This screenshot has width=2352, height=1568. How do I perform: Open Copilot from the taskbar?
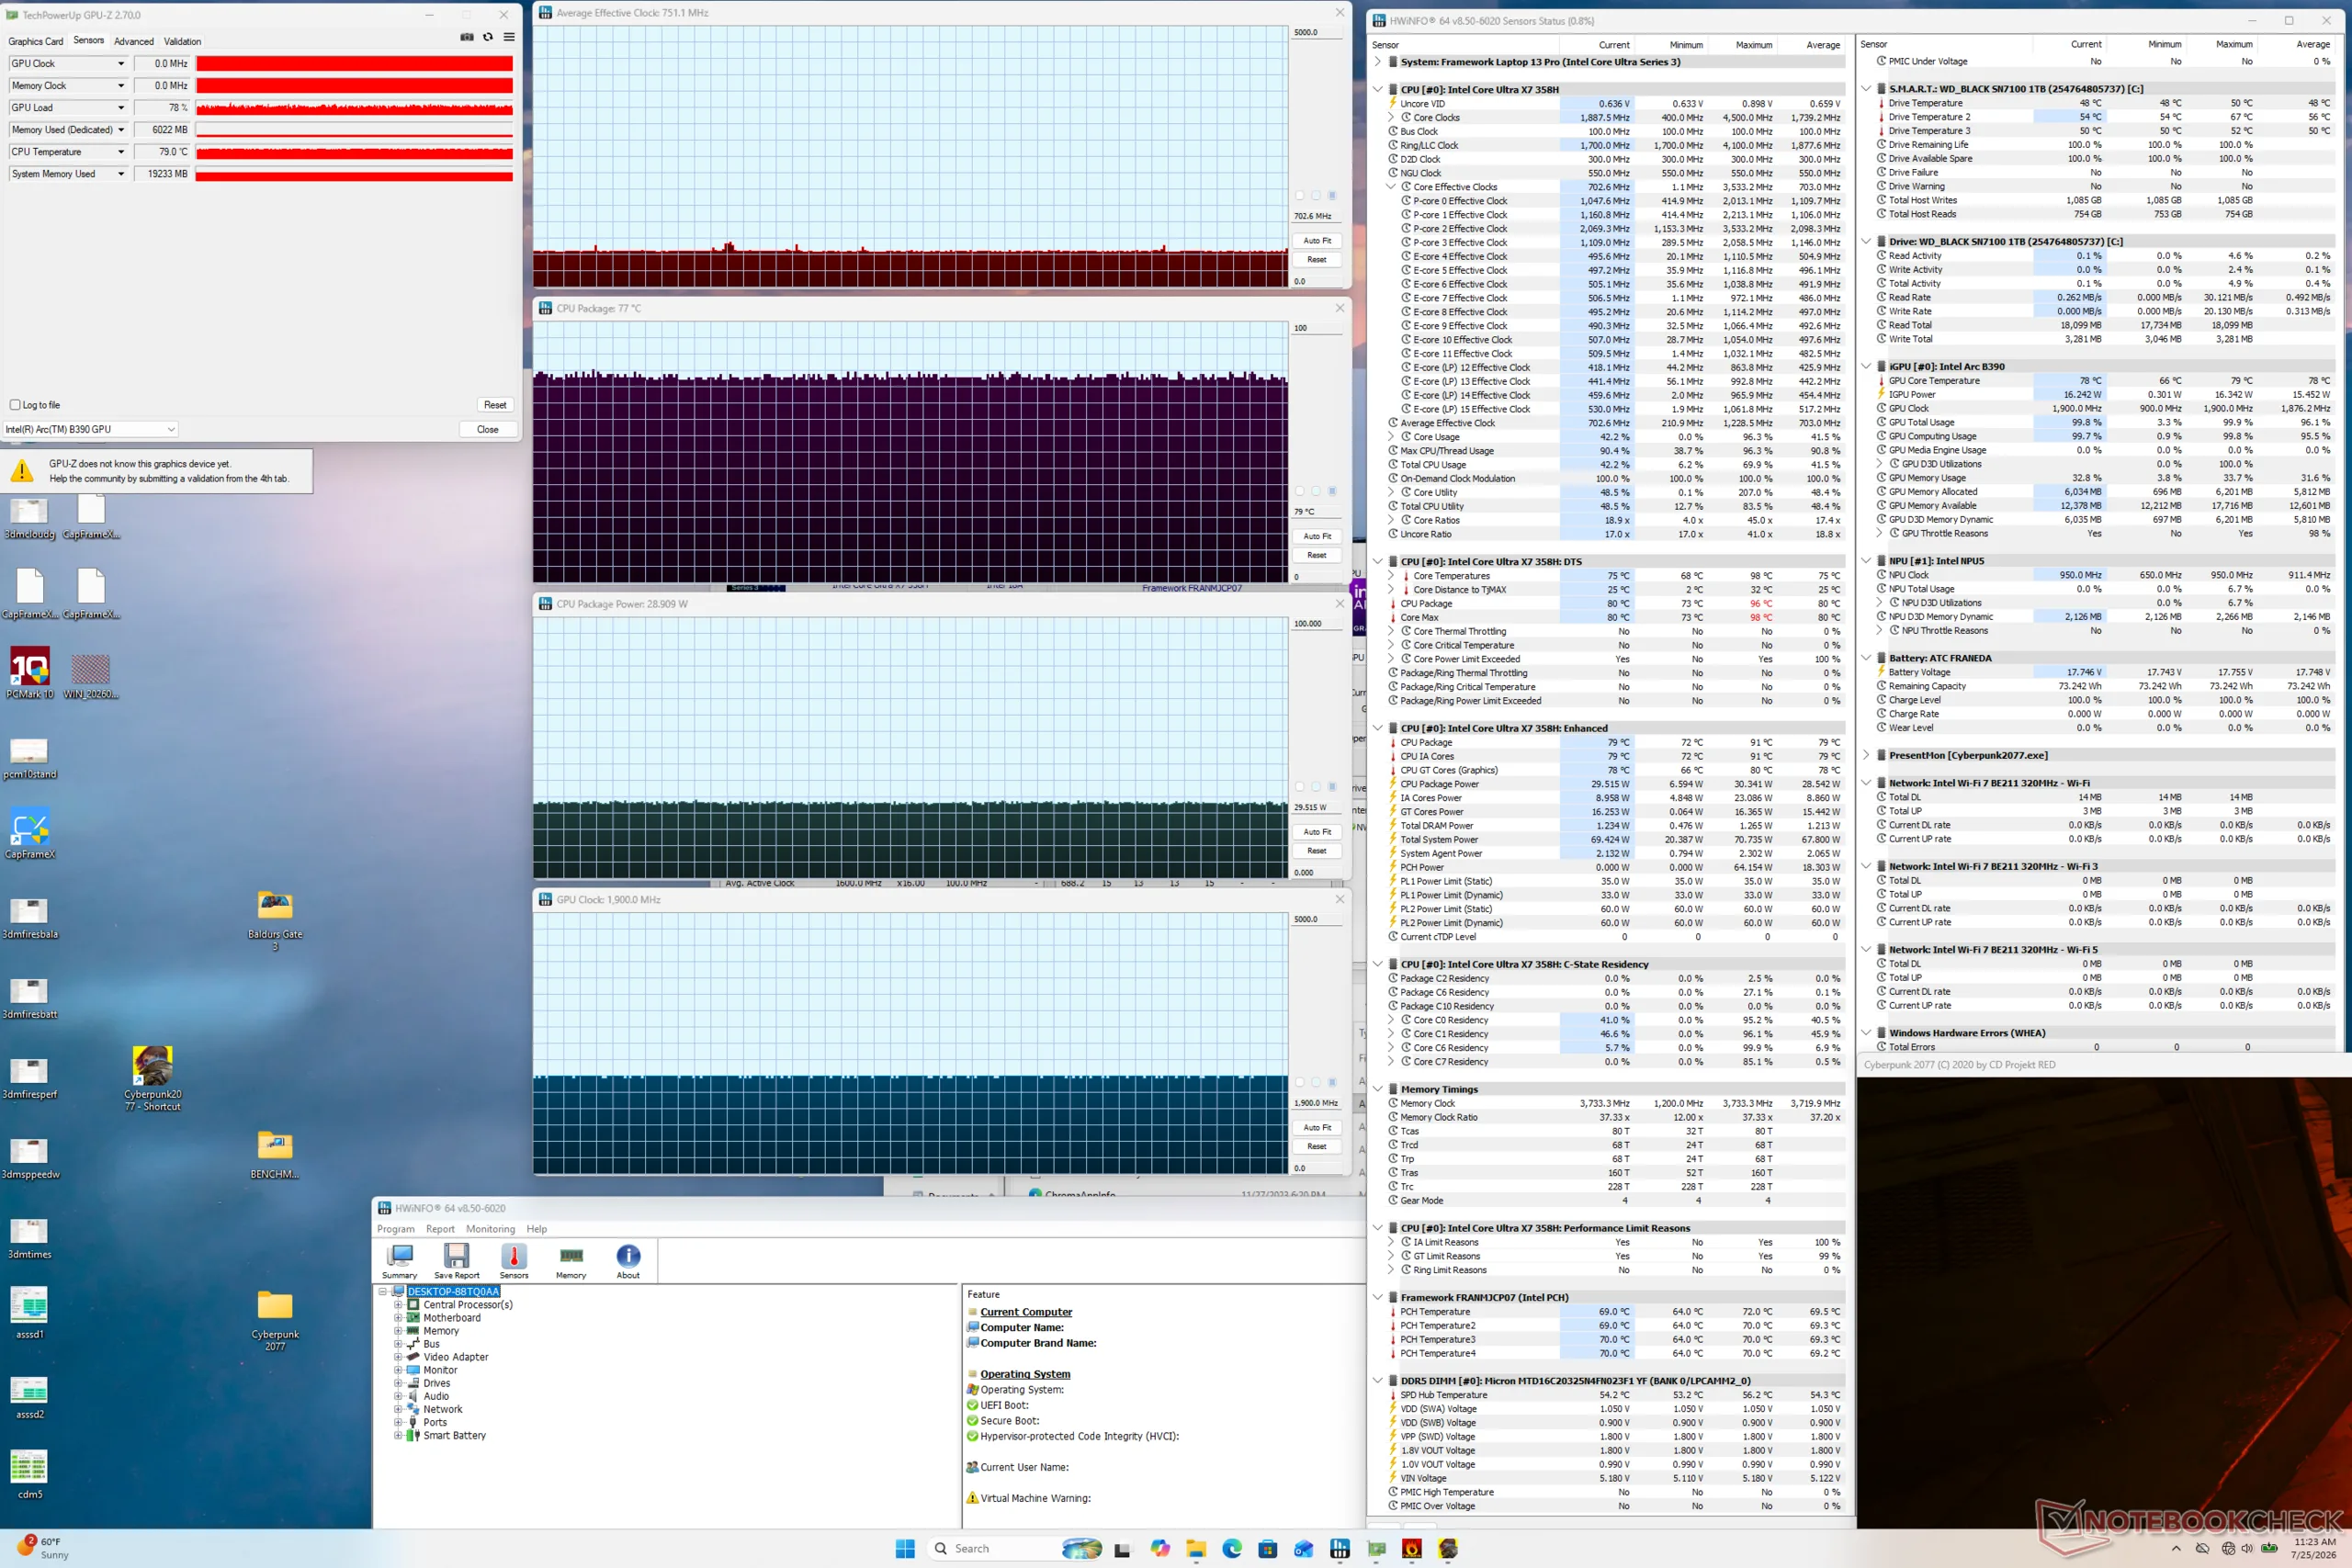coord(1160,1548)
